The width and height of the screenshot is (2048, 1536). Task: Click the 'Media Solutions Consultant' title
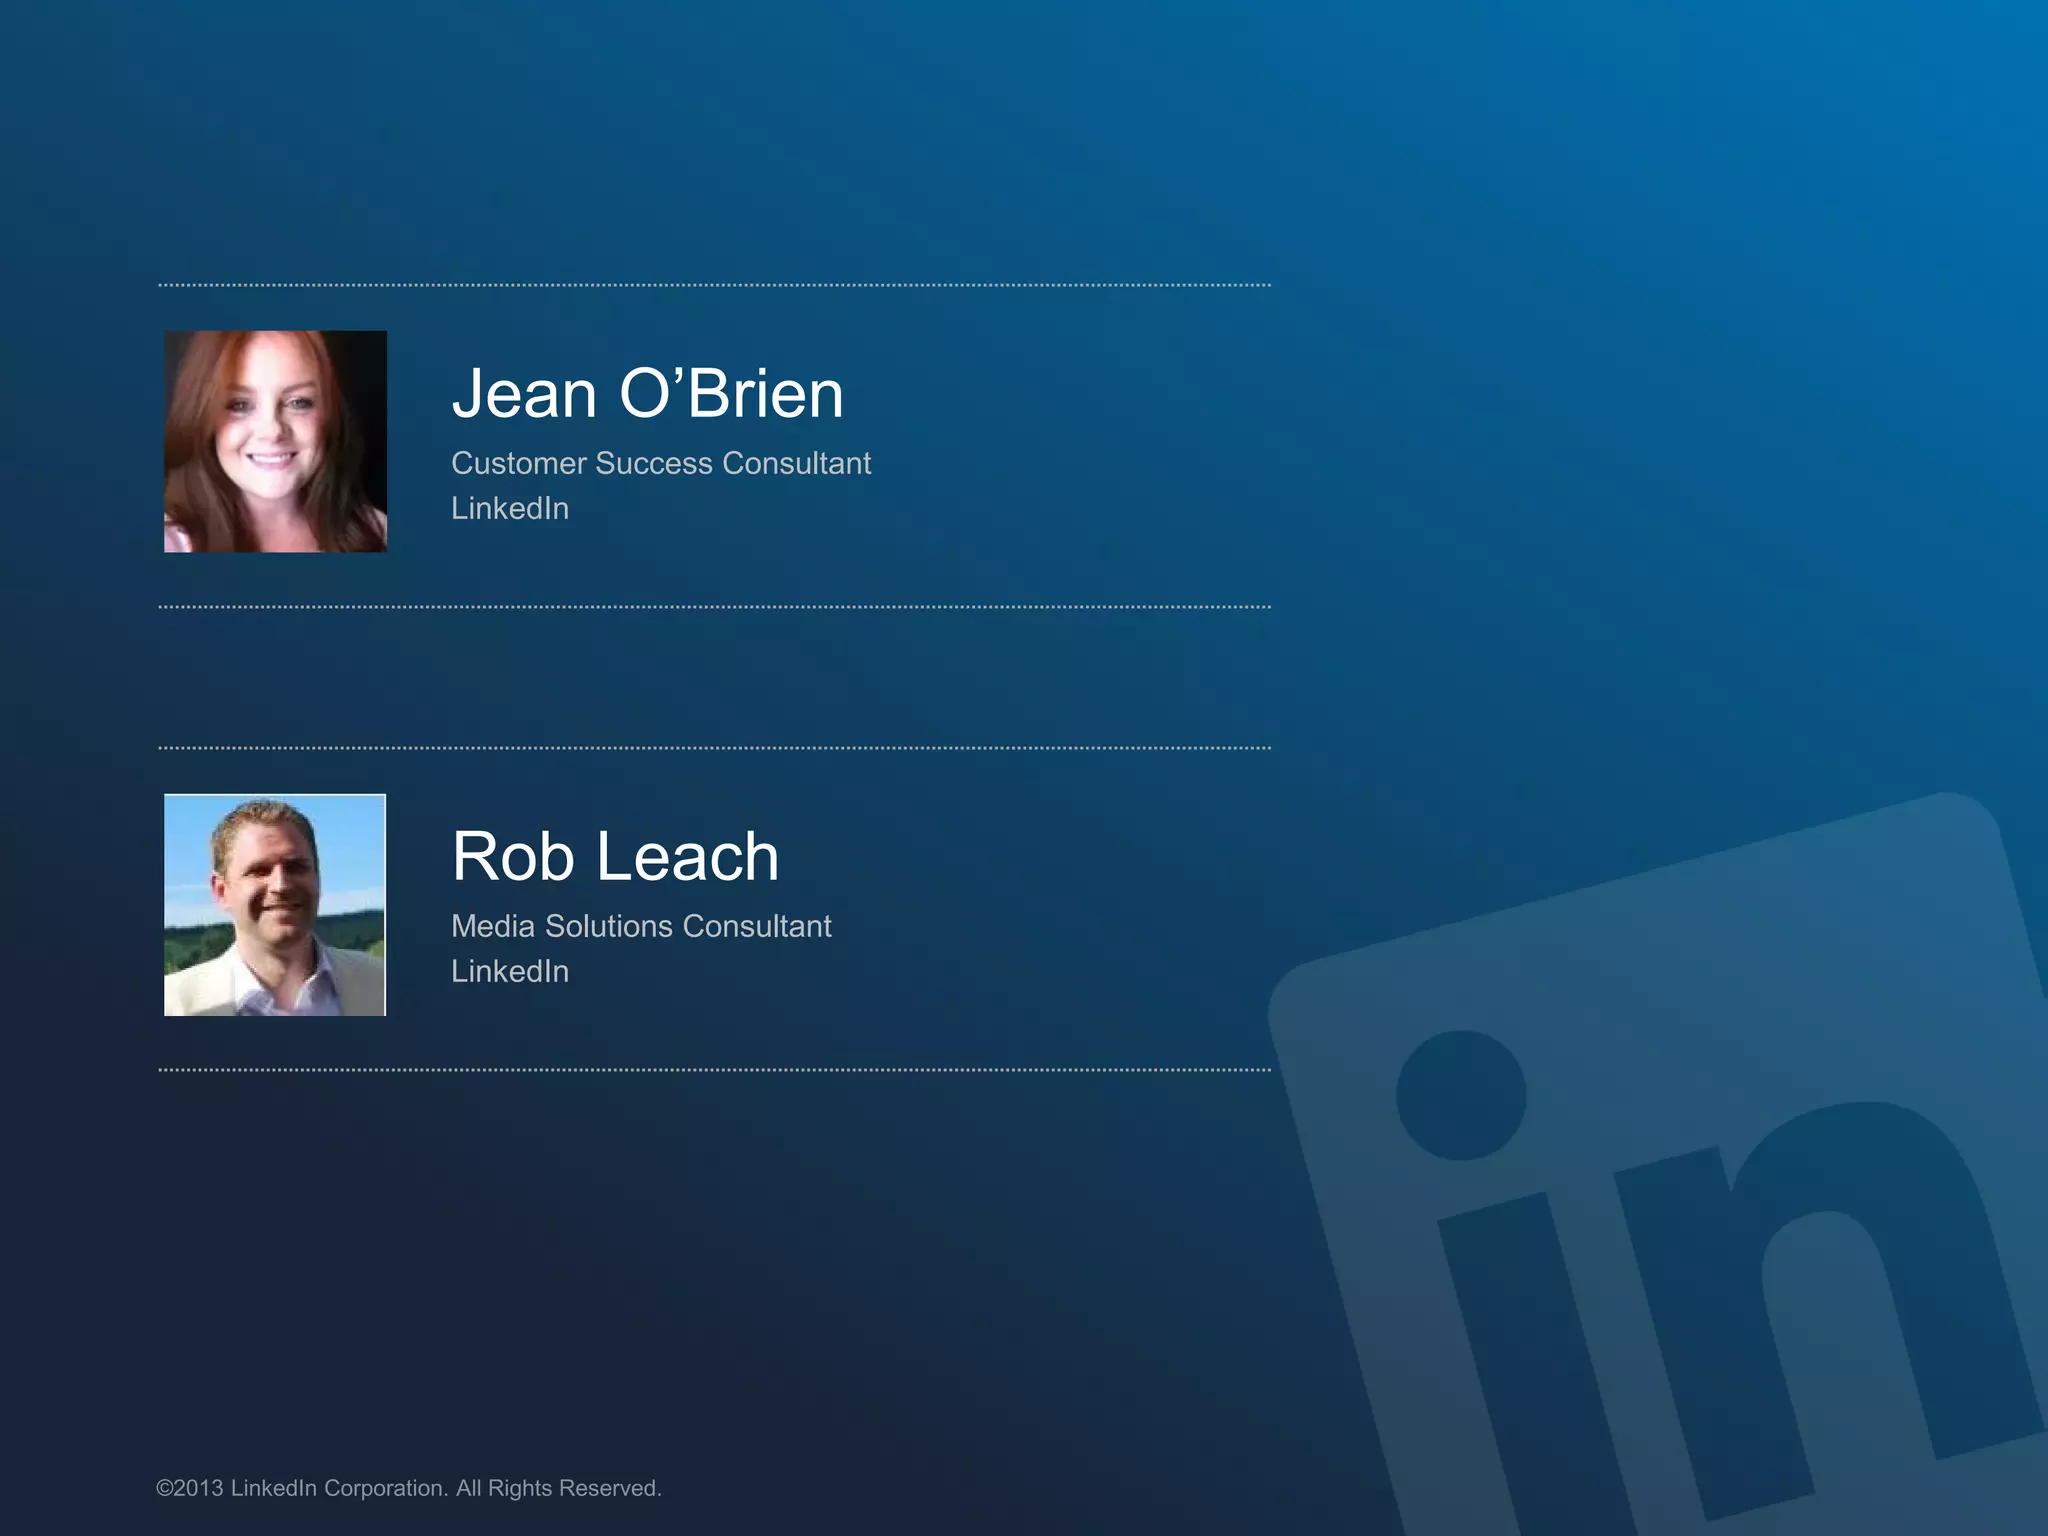pyautogui.click(x=641, y=926)
